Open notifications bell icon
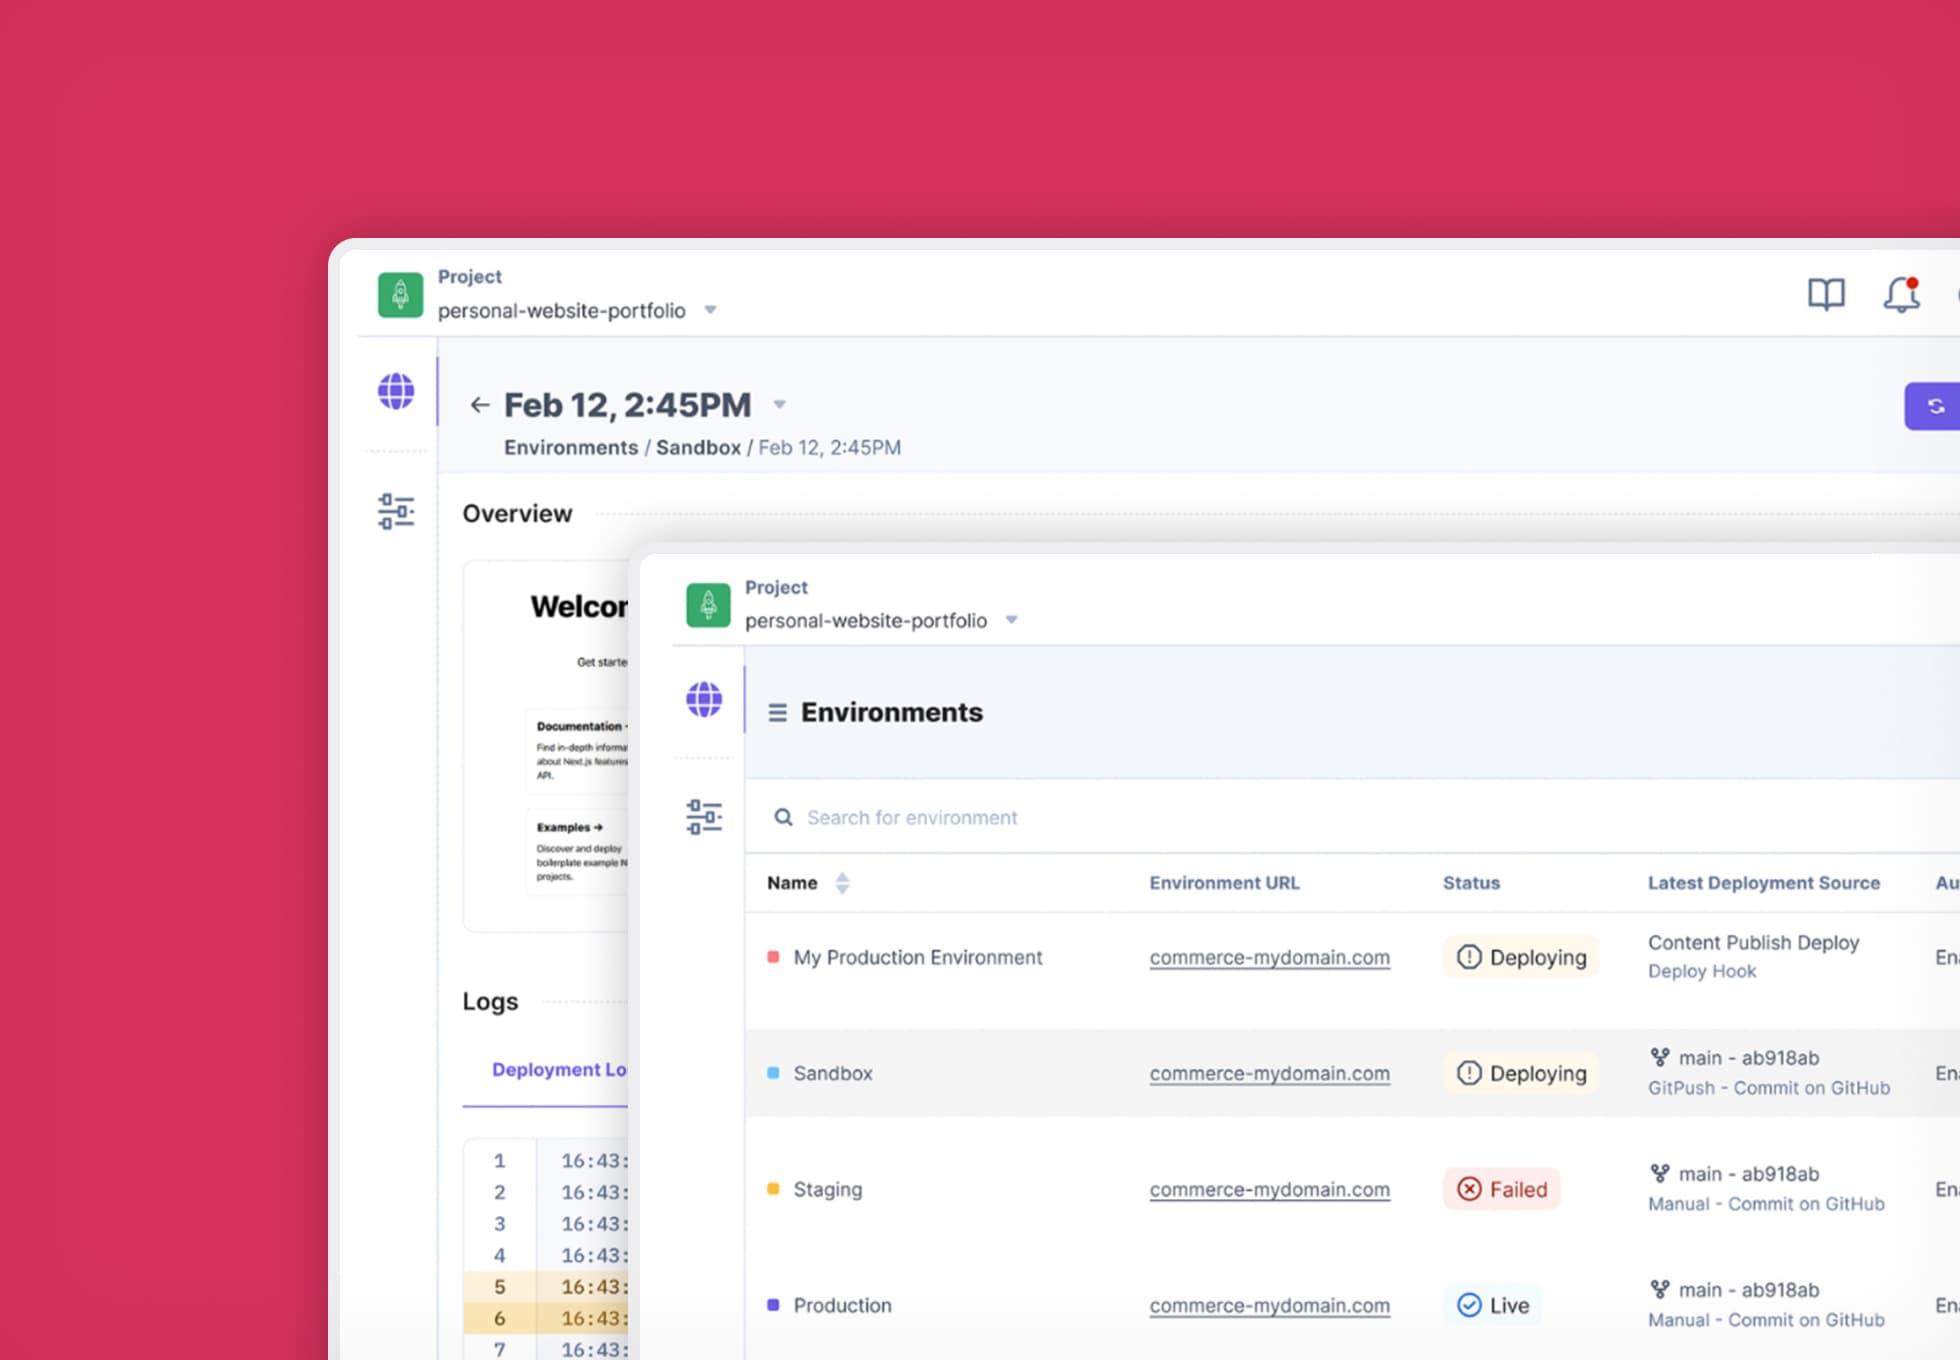The width and height of the screenshot is (1960, 1360). 1901,294
